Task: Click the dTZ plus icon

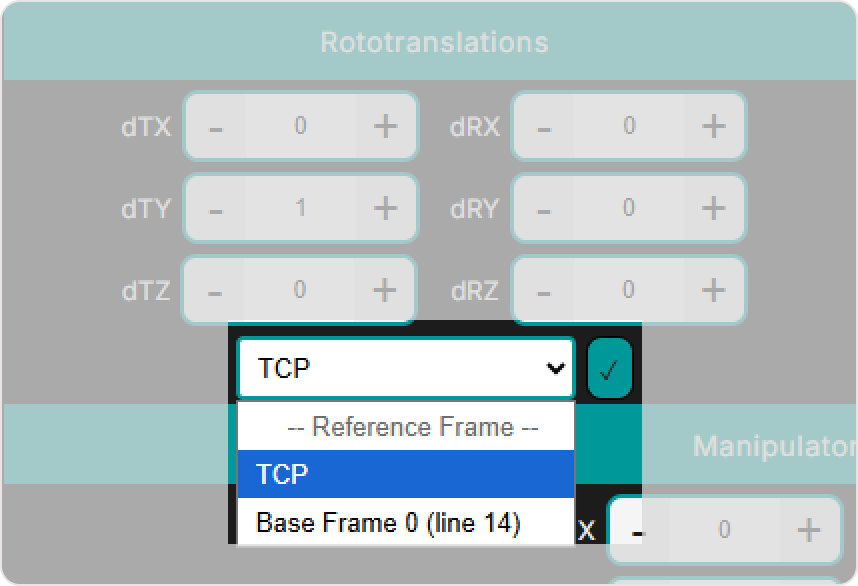Action: [385, 291]
